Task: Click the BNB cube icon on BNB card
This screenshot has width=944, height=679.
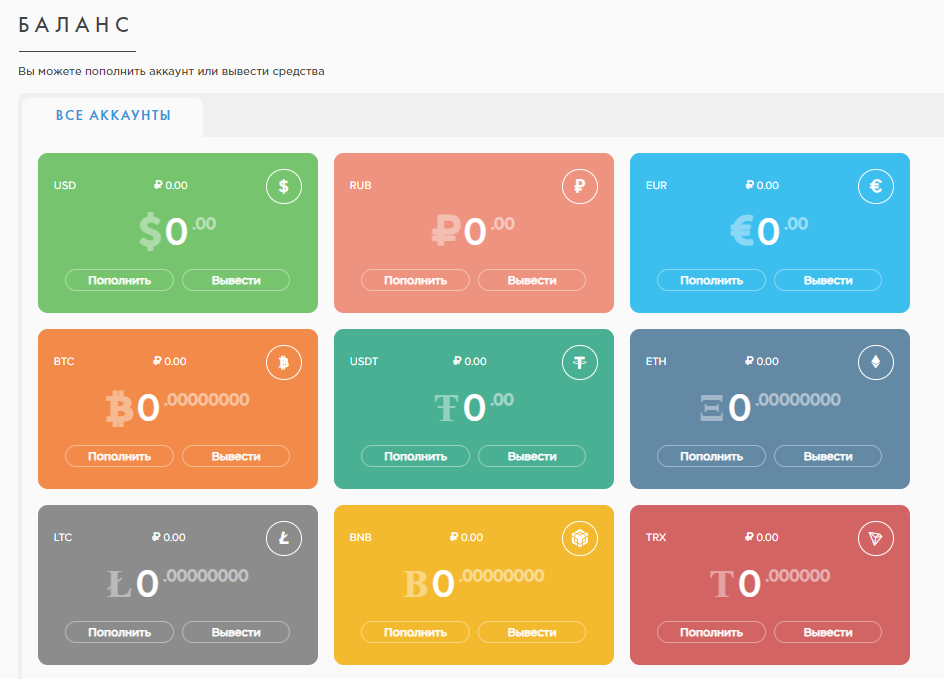Action: click(x=580, y=538)
